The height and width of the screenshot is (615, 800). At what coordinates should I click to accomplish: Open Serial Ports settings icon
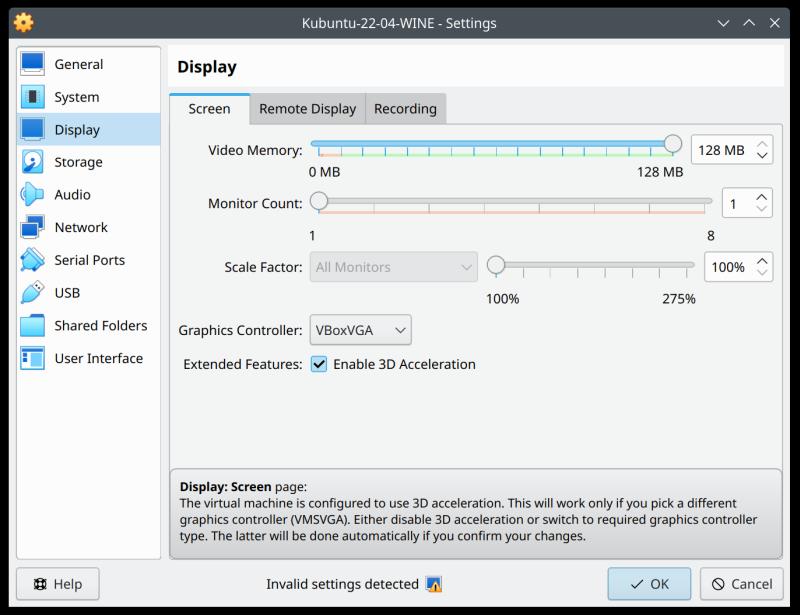coord(33,260)
